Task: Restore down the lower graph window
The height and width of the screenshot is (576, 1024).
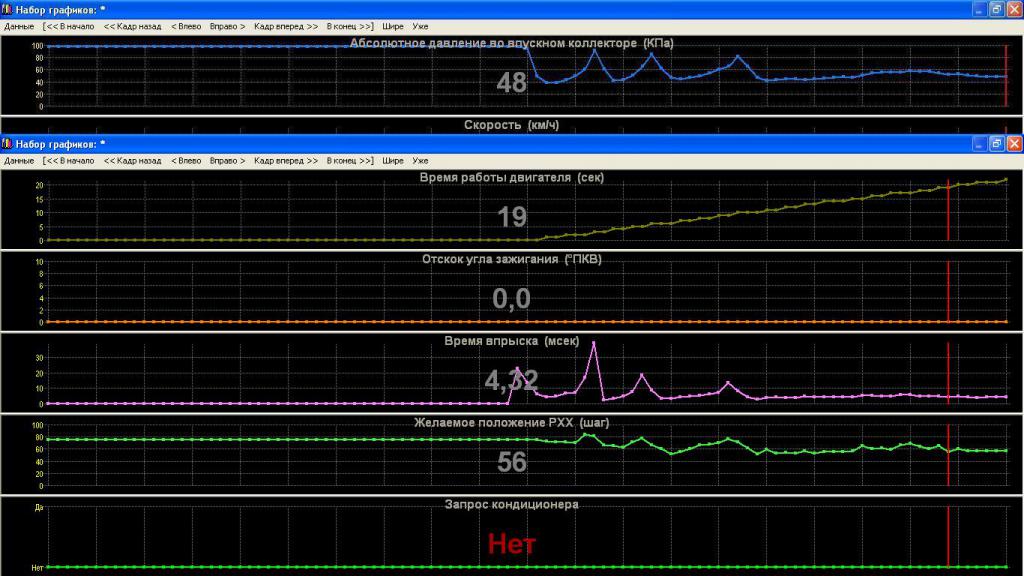Action: 996,144
